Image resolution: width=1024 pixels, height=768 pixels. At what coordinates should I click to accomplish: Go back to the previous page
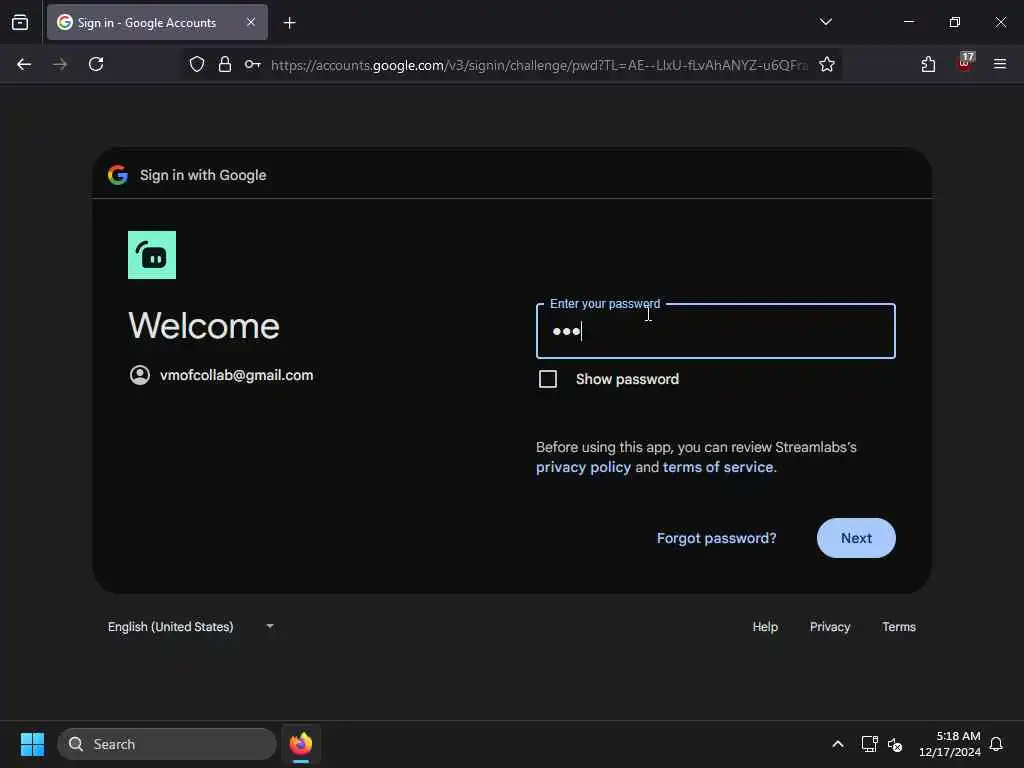point(24,64)
